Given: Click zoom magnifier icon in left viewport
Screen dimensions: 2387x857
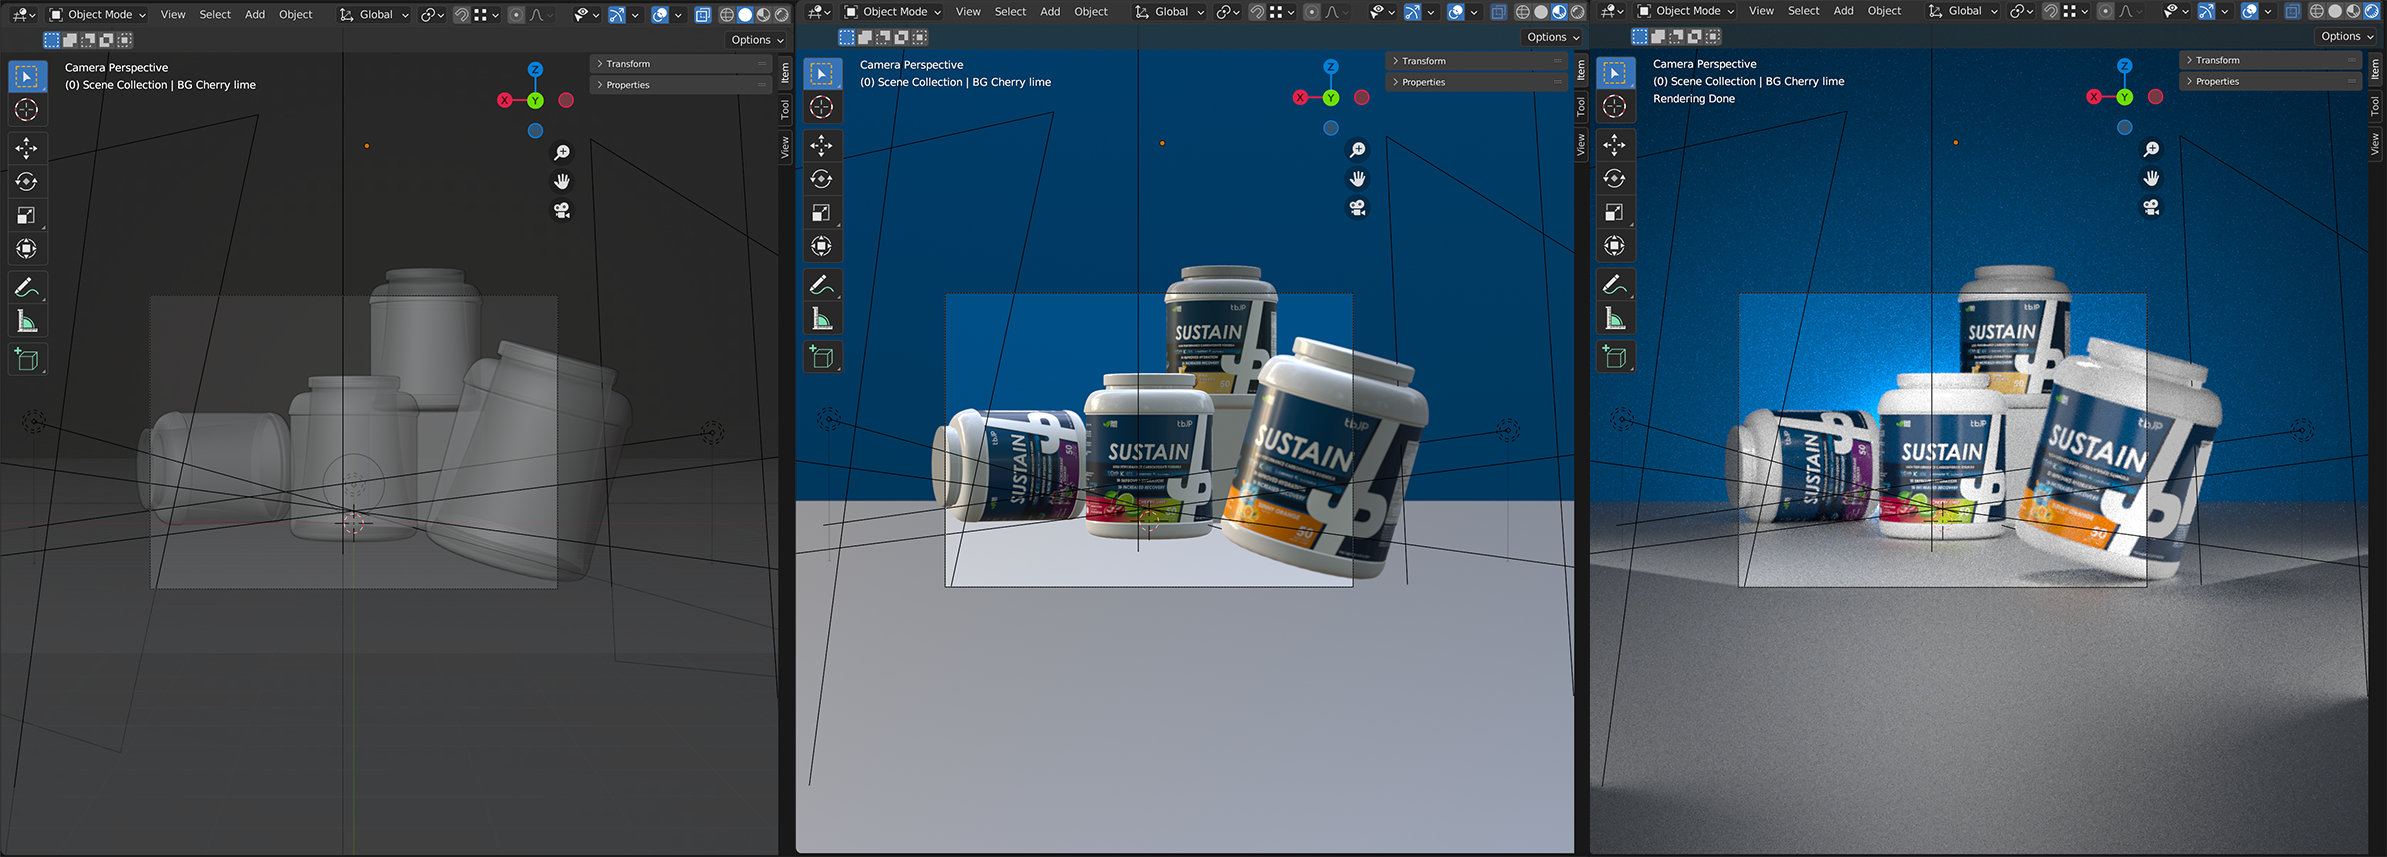Looking at the screenshot, I should [562, 153].
